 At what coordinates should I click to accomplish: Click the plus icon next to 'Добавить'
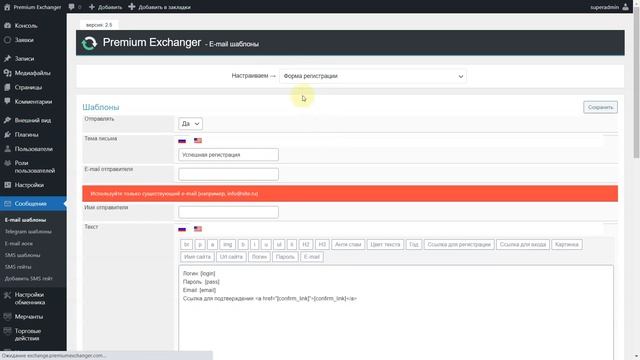click(x=92, y=7)
